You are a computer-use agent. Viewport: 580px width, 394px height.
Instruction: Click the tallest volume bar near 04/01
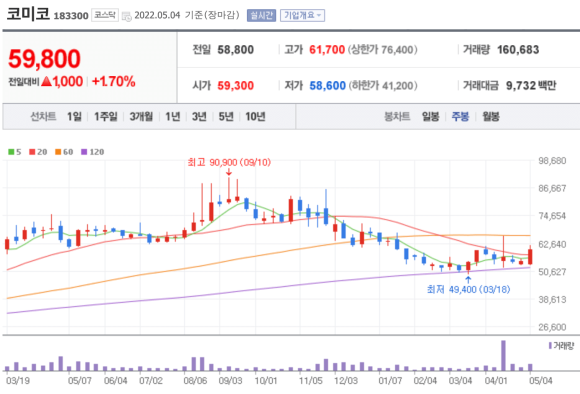[x=503, y=356]
